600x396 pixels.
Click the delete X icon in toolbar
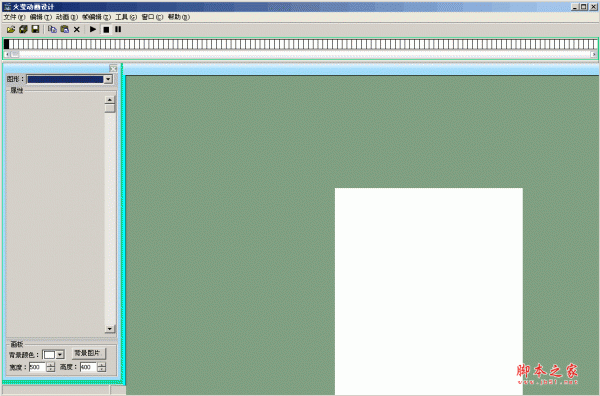click(77, 29)
